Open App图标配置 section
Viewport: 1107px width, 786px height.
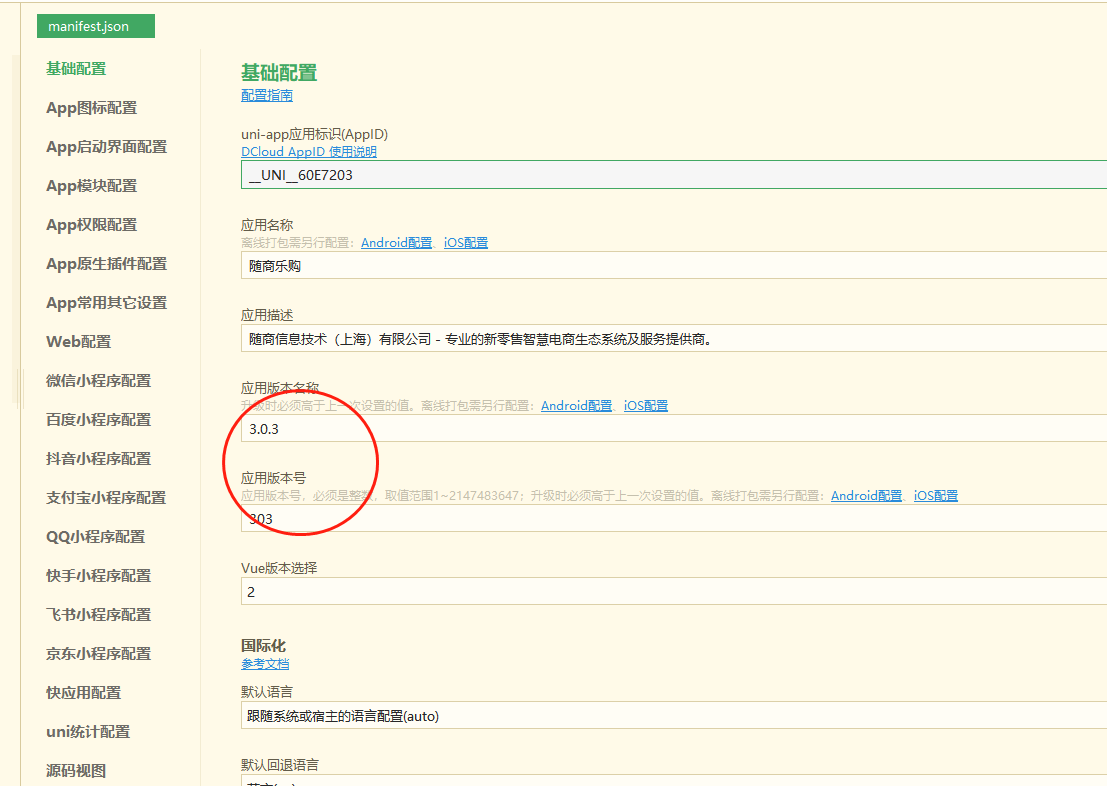92,108
